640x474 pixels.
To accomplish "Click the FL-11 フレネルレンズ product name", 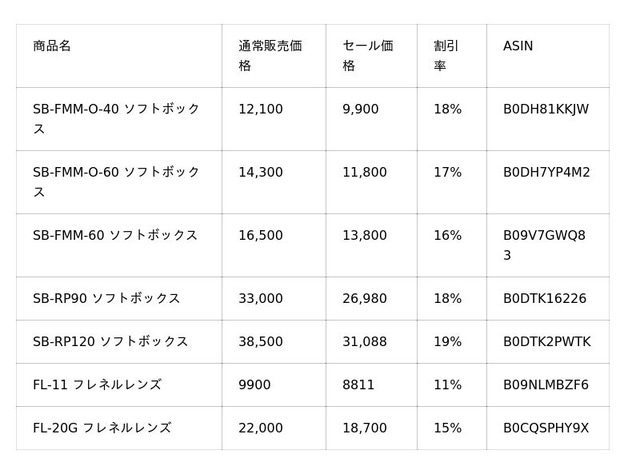I will (97, 384).
